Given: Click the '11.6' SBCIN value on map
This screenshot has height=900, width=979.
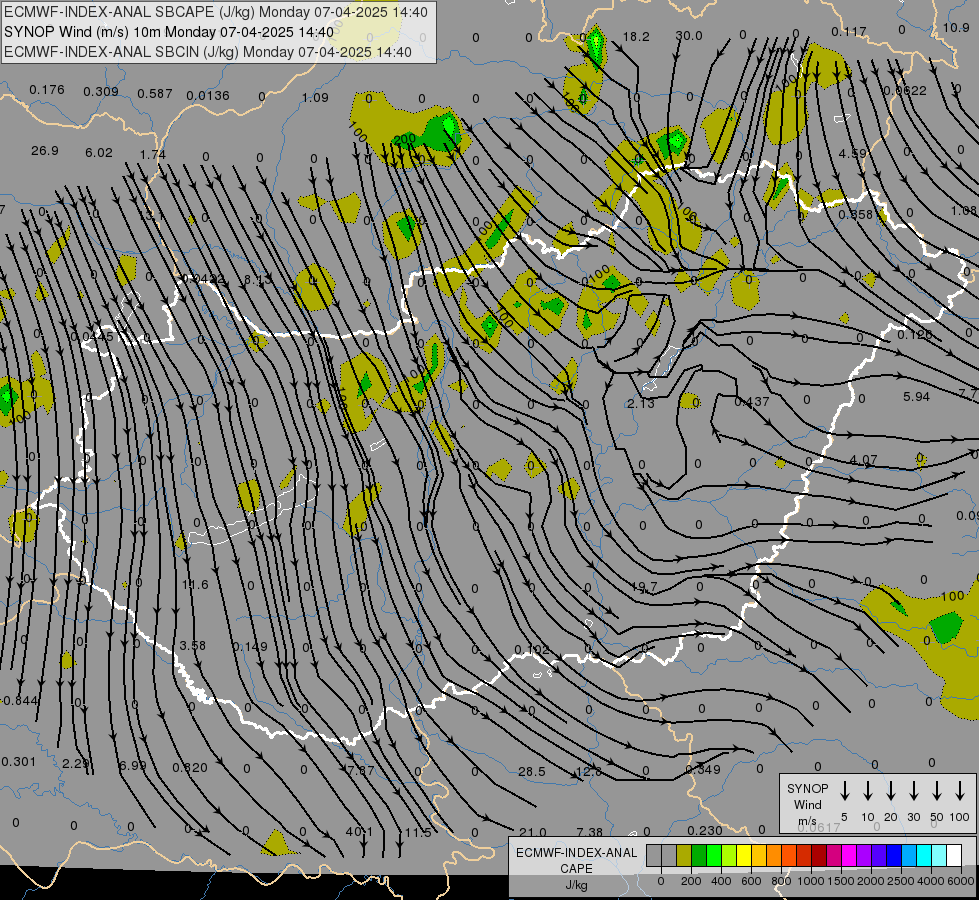Looking at the screenshot, I should tap(195, 585).
